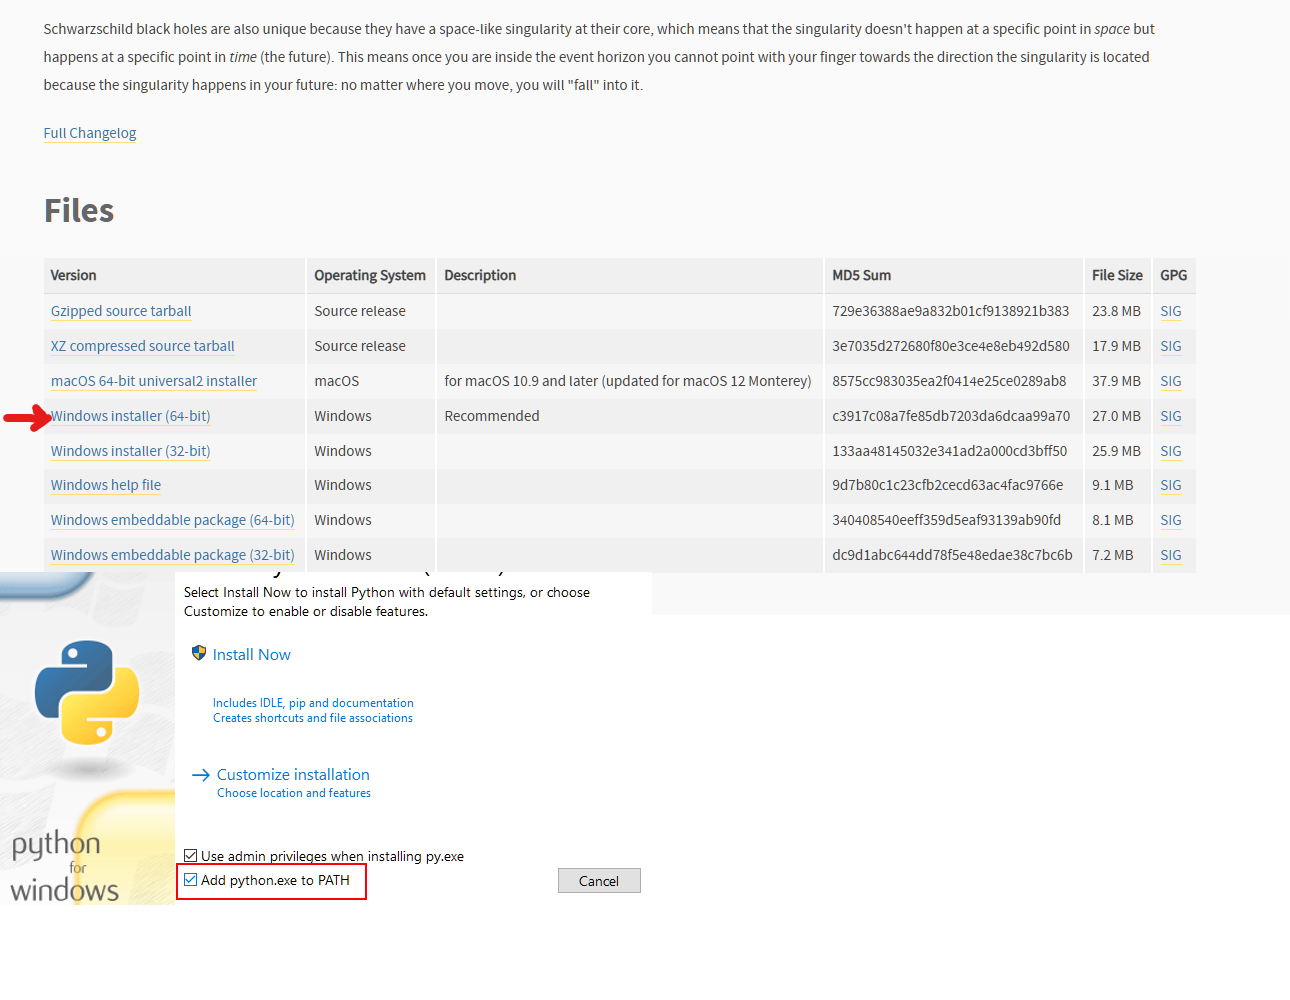Viewport: 1290px width, 1000px height.
Task: Click the Files section heading
Action: (x=79, y=211)
